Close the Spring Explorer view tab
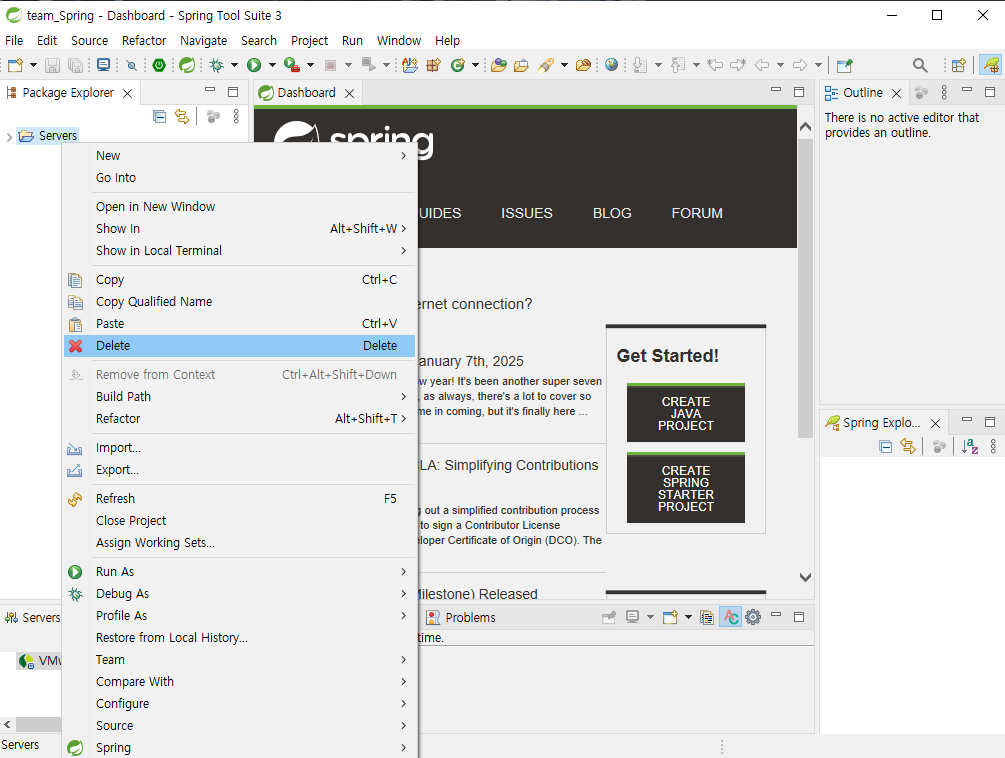This screenshot has width=1005, height=758. [x=936, y=424]
